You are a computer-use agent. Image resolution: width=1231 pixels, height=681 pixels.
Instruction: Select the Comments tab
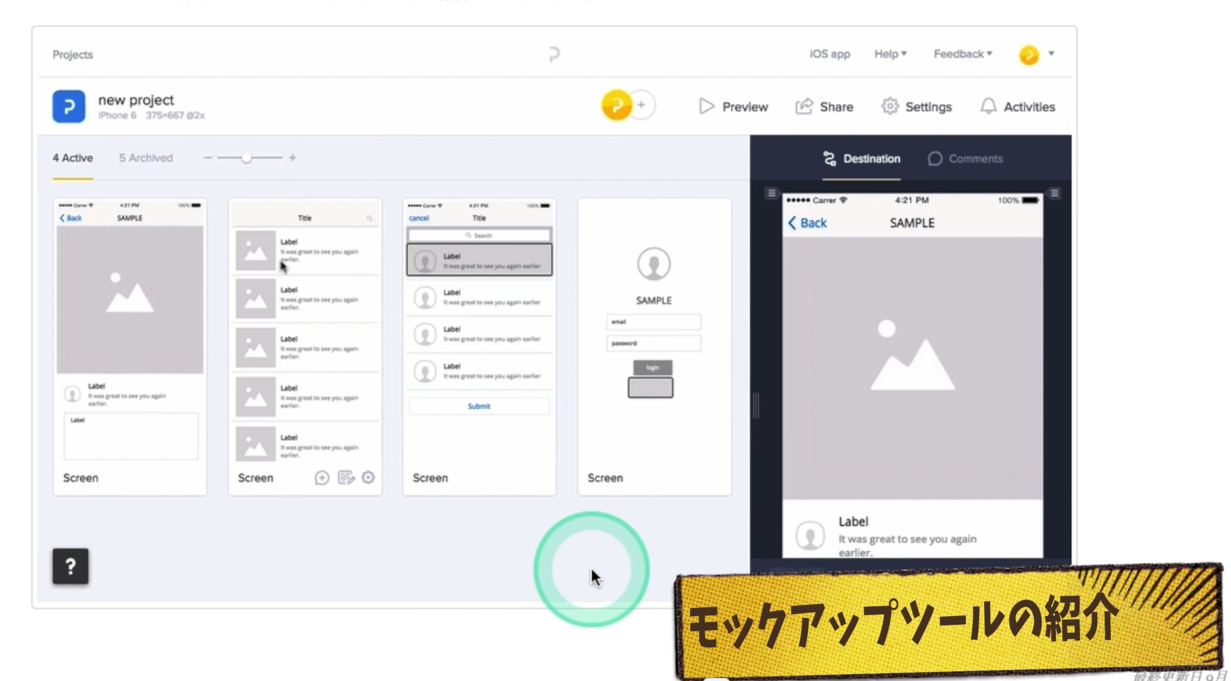coord(965,158)
